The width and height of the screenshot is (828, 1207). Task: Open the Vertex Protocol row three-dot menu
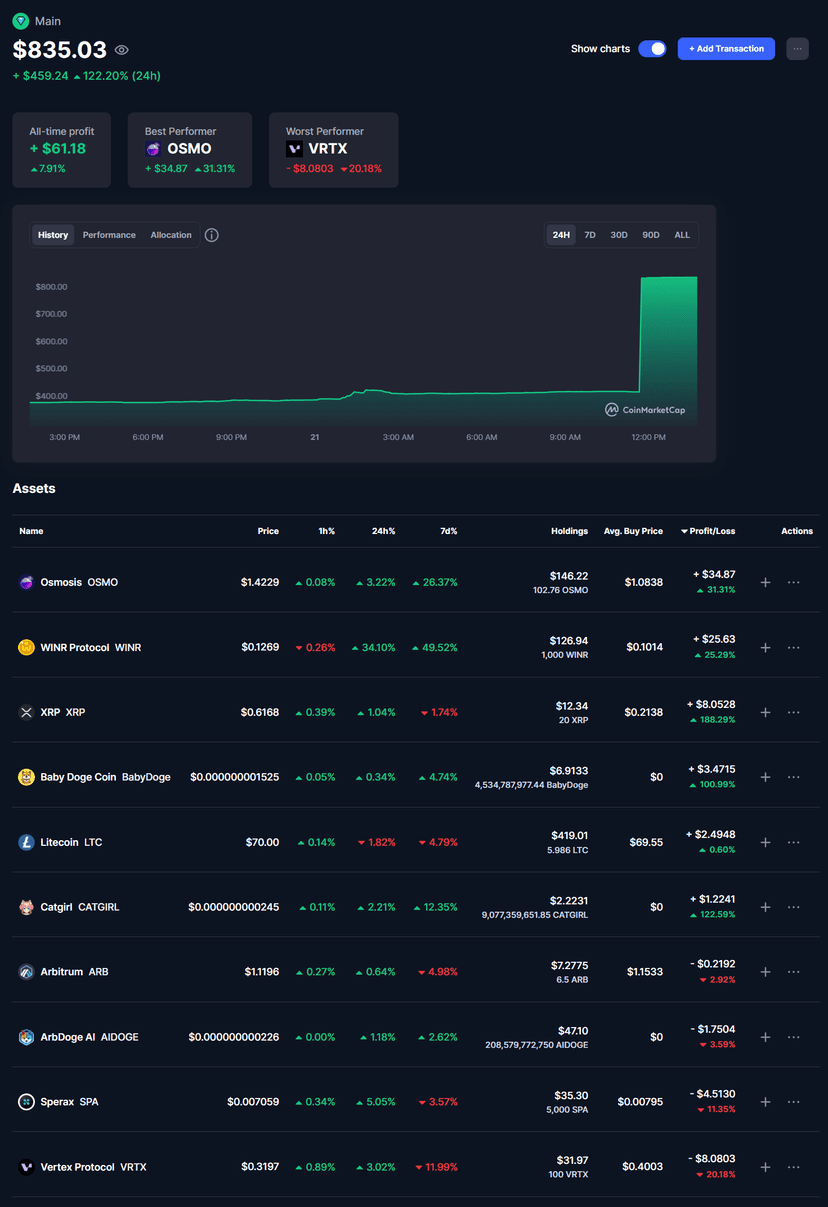pyautogui.click(x=794, y=1167)
